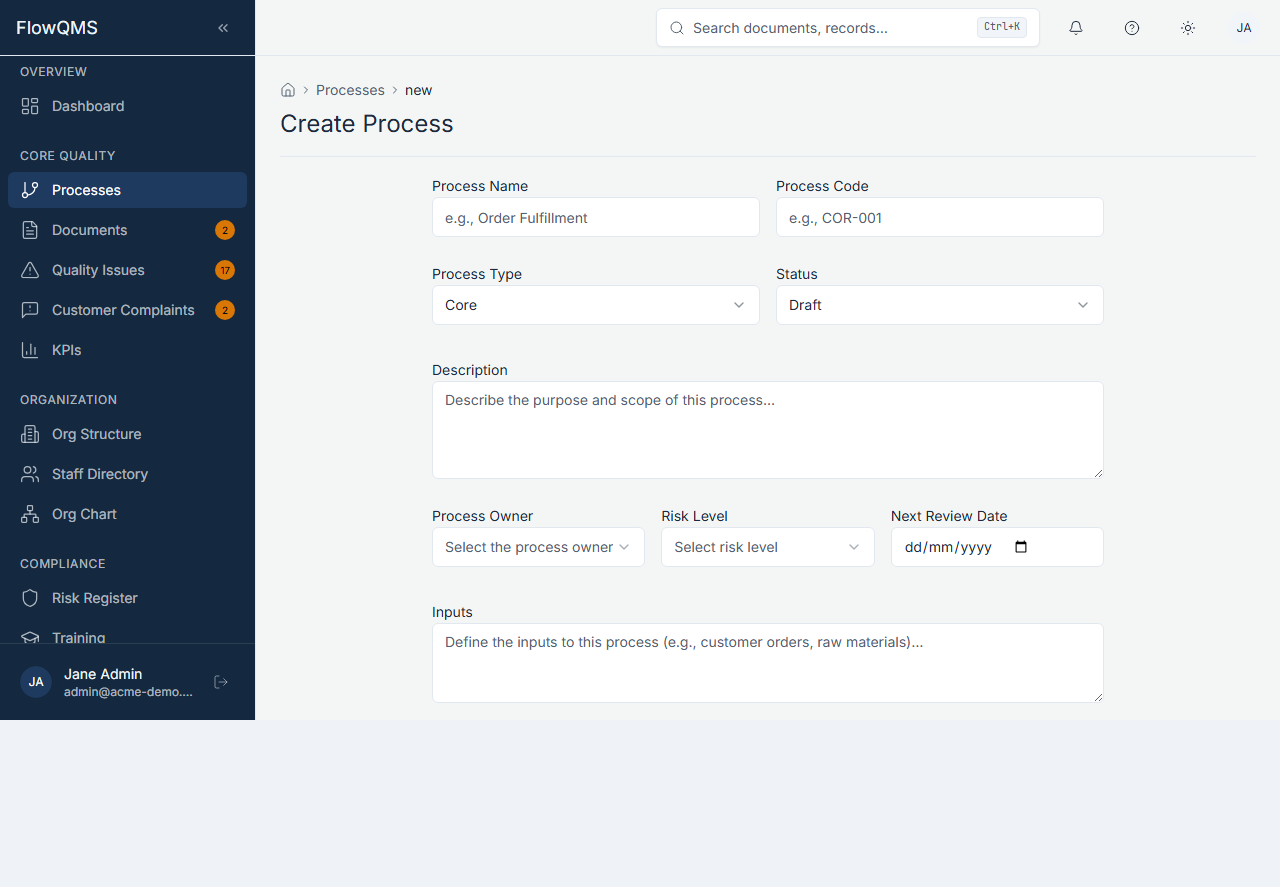
Task: Click the home icon in the breadcrumb
Action: (288, 89)
